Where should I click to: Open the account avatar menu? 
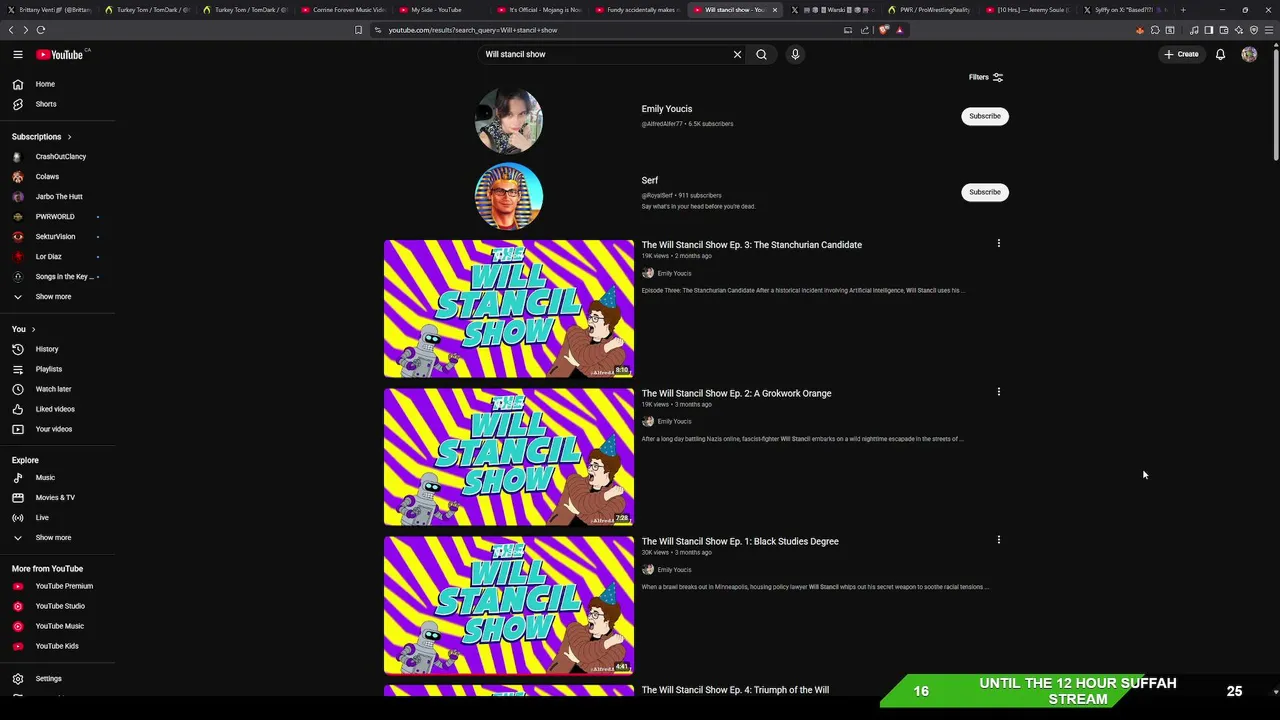[1249, 54]
